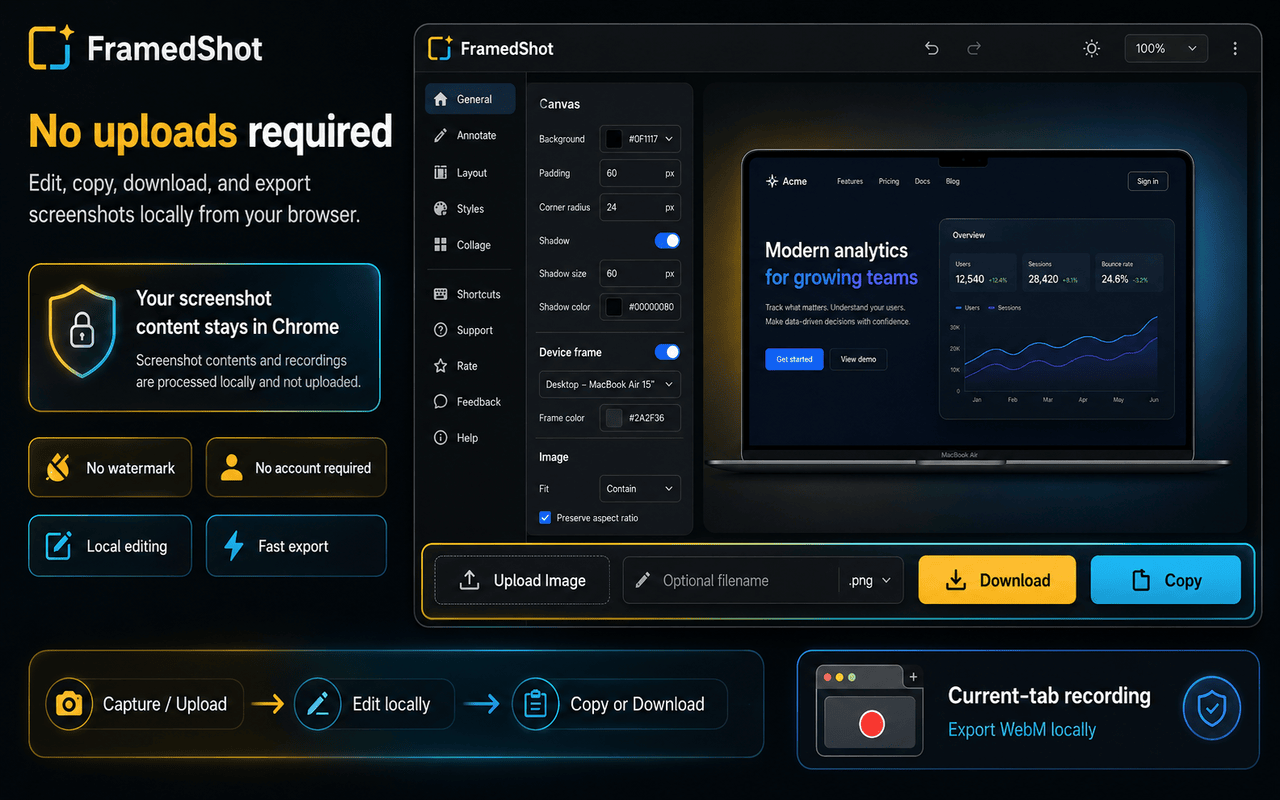Click the Blog link in Acme preview
Image resolution: width=1280 pixels, height=800 pixels.
(953, 181)
